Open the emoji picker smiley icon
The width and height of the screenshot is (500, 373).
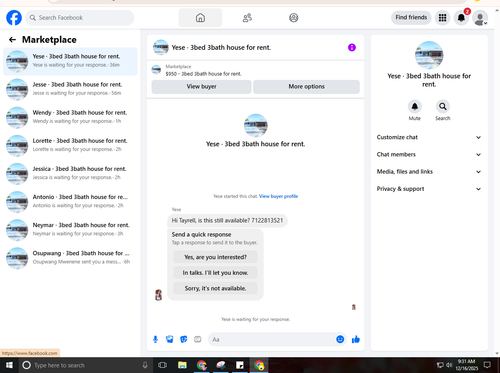(x=340, y=339)
